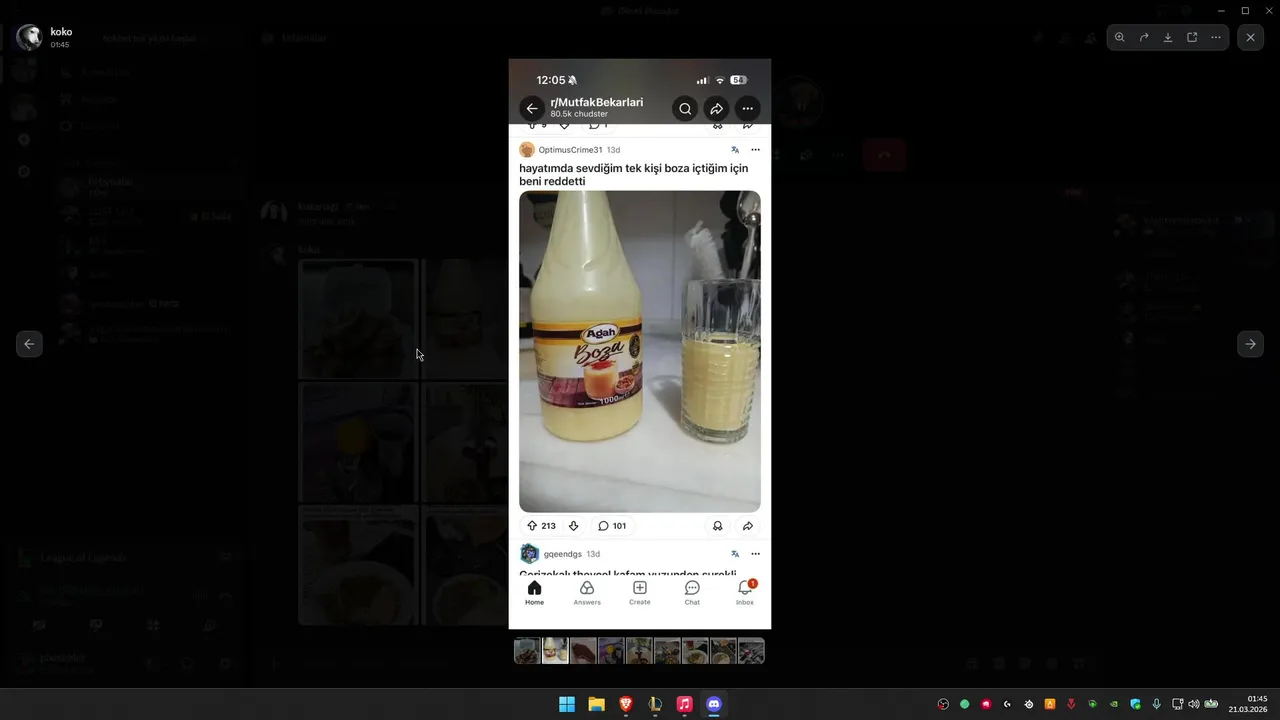1280x720 pixels.
Task: Close the image viewer with the X
Action: pos(1251,37)
